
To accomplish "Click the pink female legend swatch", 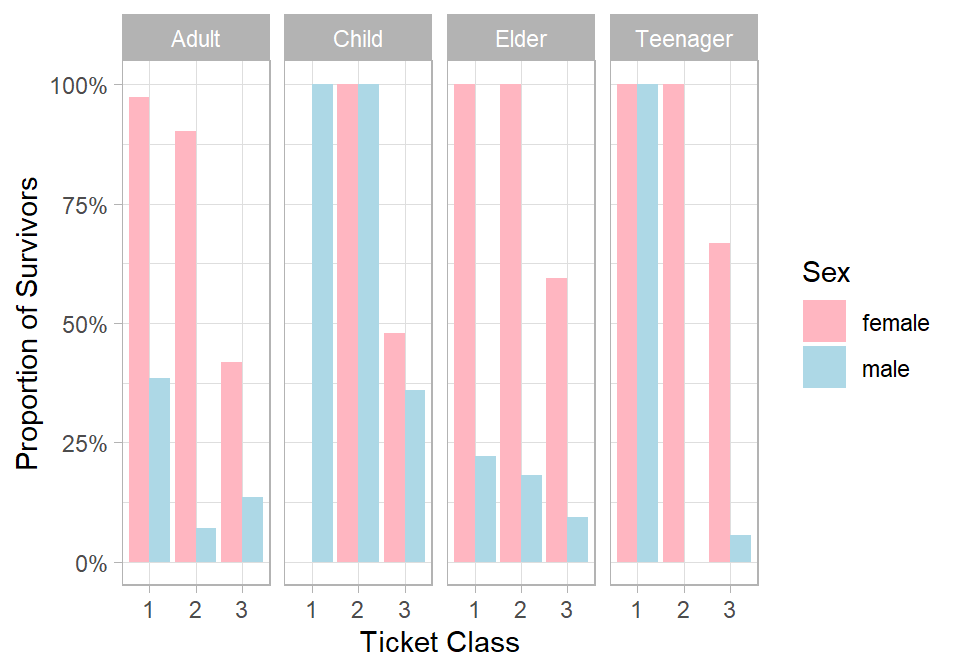I will 824,322.
